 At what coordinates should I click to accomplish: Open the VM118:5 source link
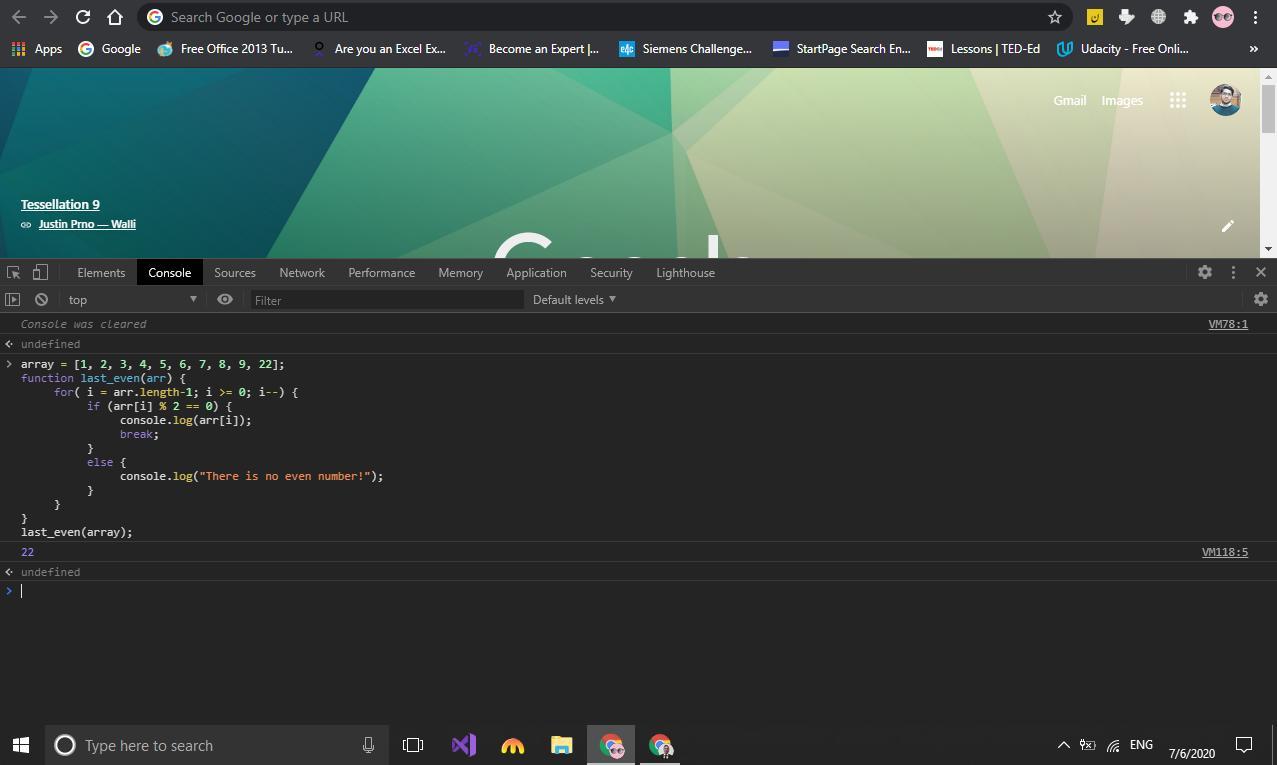[x=1224, y=552]
